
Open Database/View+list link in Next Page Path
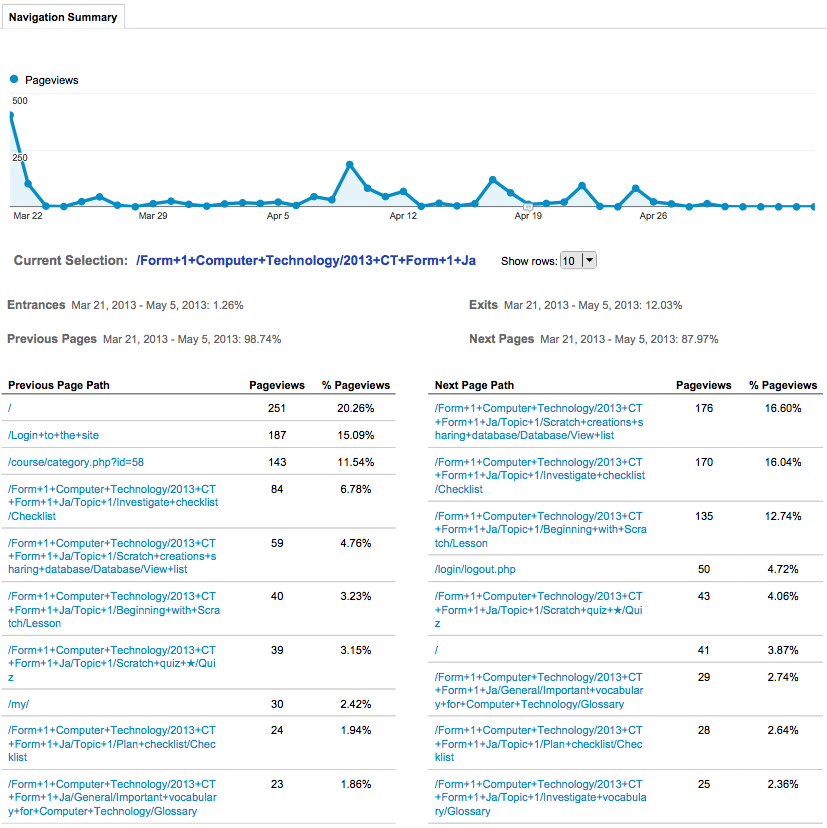[539, 422]
